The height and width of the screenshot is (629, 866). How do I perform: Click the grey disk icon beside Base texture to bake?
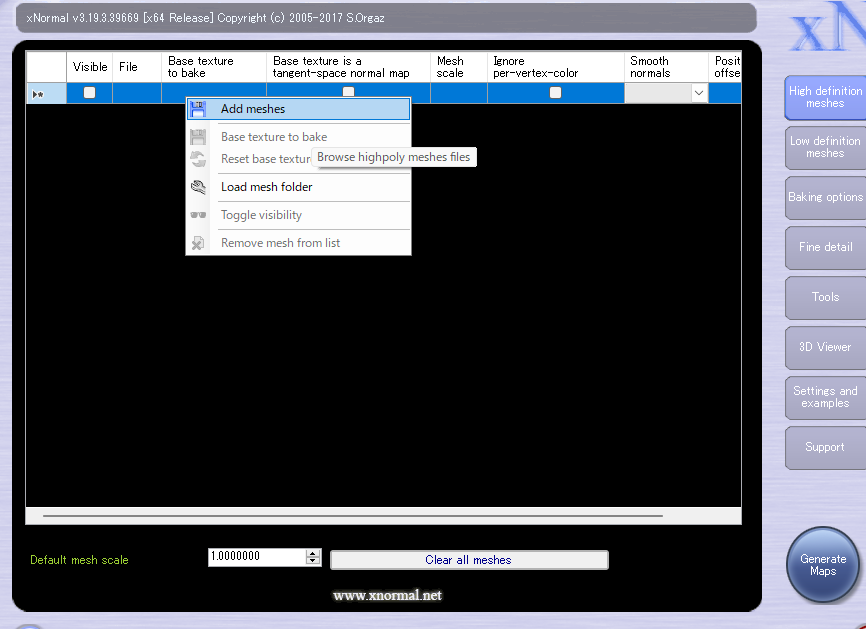tap(198, 137)
